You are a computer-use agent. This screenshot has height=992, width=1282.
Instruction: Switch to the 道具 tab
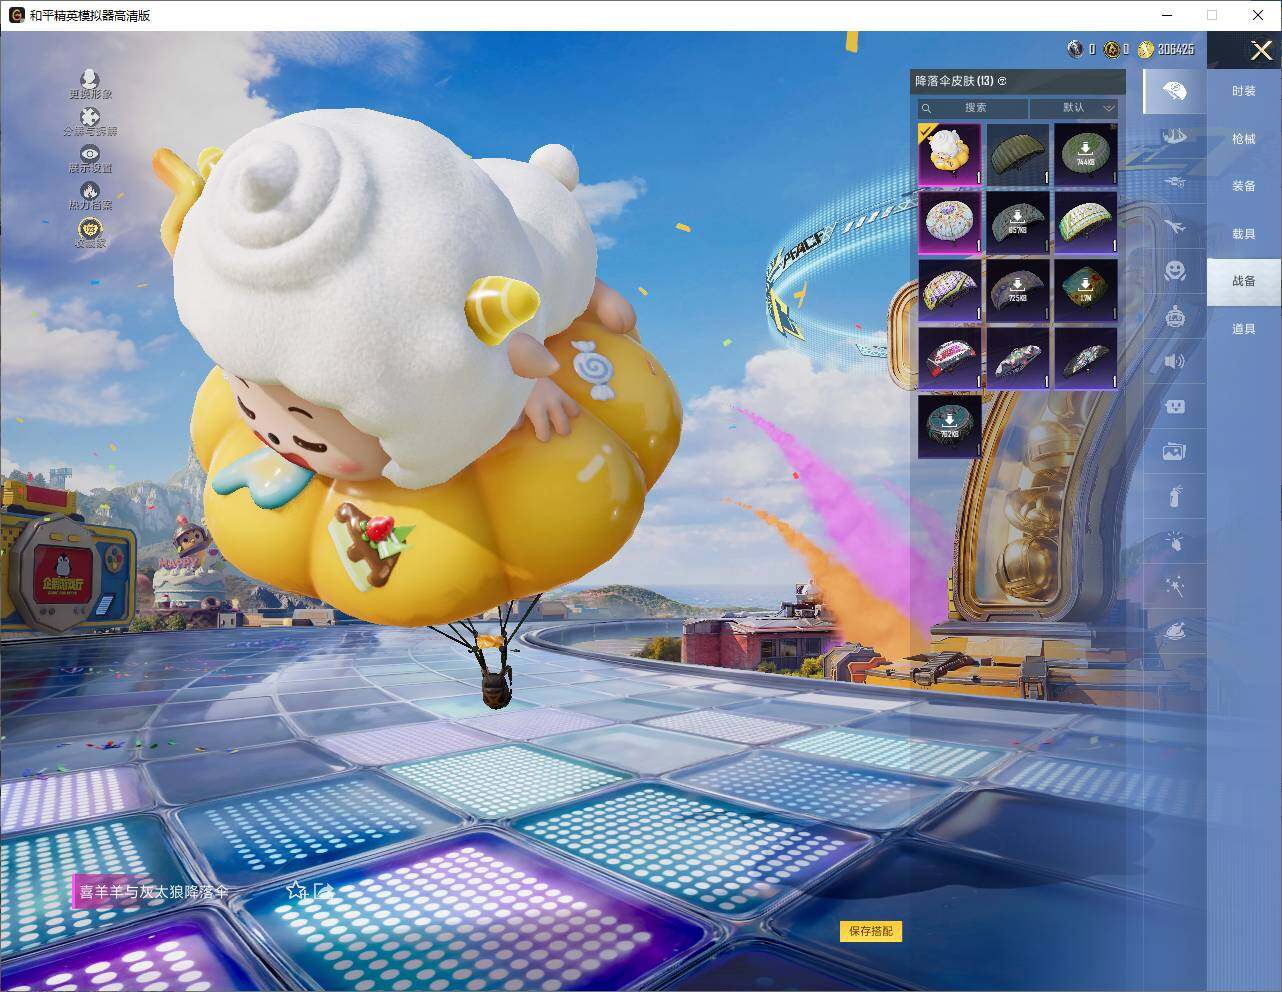[x=1244, y=329]
